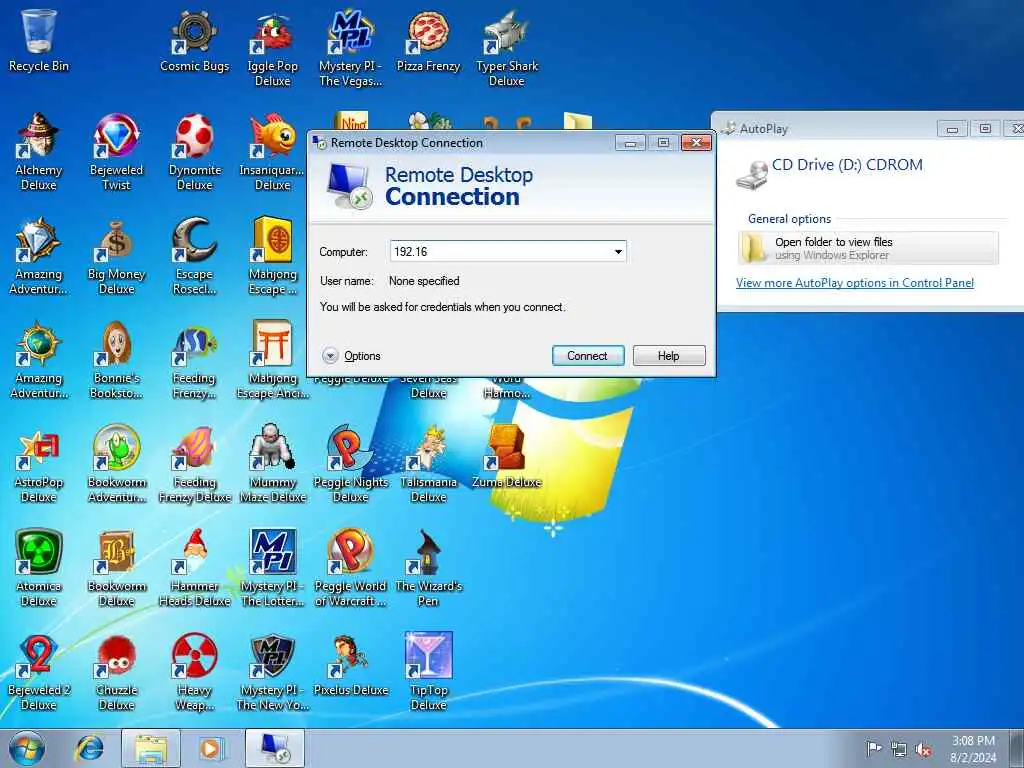Open Windows Media Player taskbar icon
This screenshot has width=1024, height=768.
pyautogui.click(x=211, y=748)
